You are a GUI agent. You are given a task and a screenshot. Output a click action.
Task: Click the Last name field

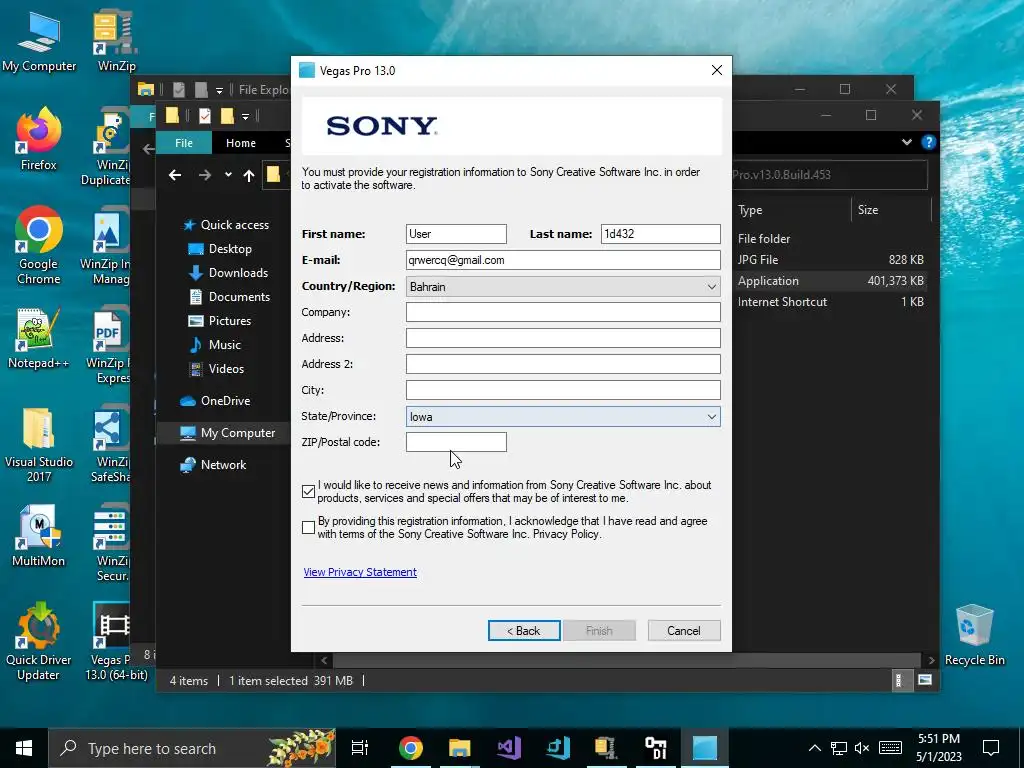pyautogui.click(x=660, y=234)
